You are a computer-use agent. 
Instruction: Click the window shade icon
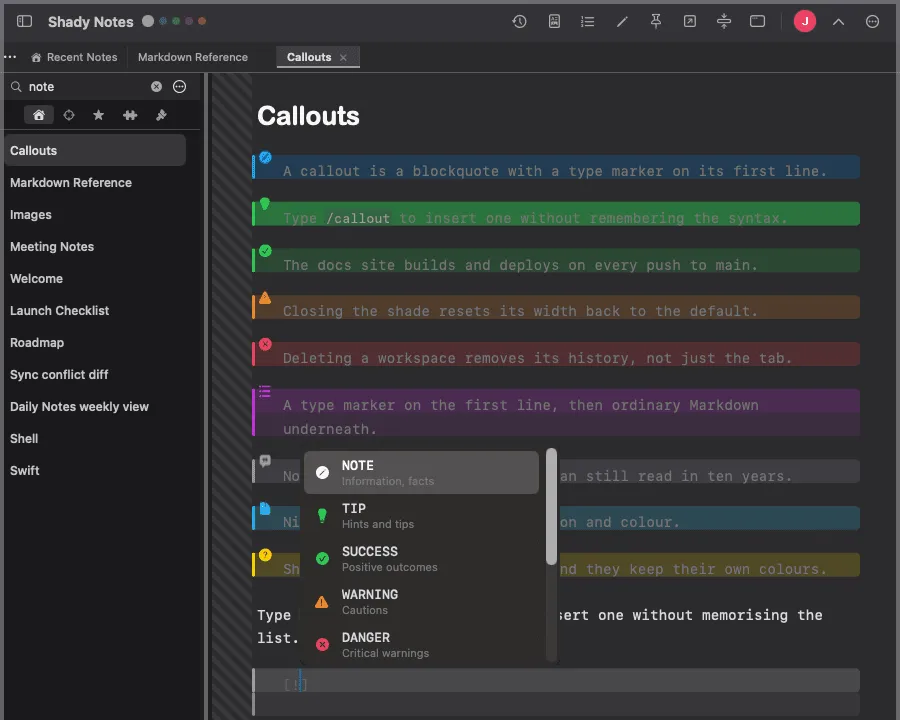(x=758, y=22)
